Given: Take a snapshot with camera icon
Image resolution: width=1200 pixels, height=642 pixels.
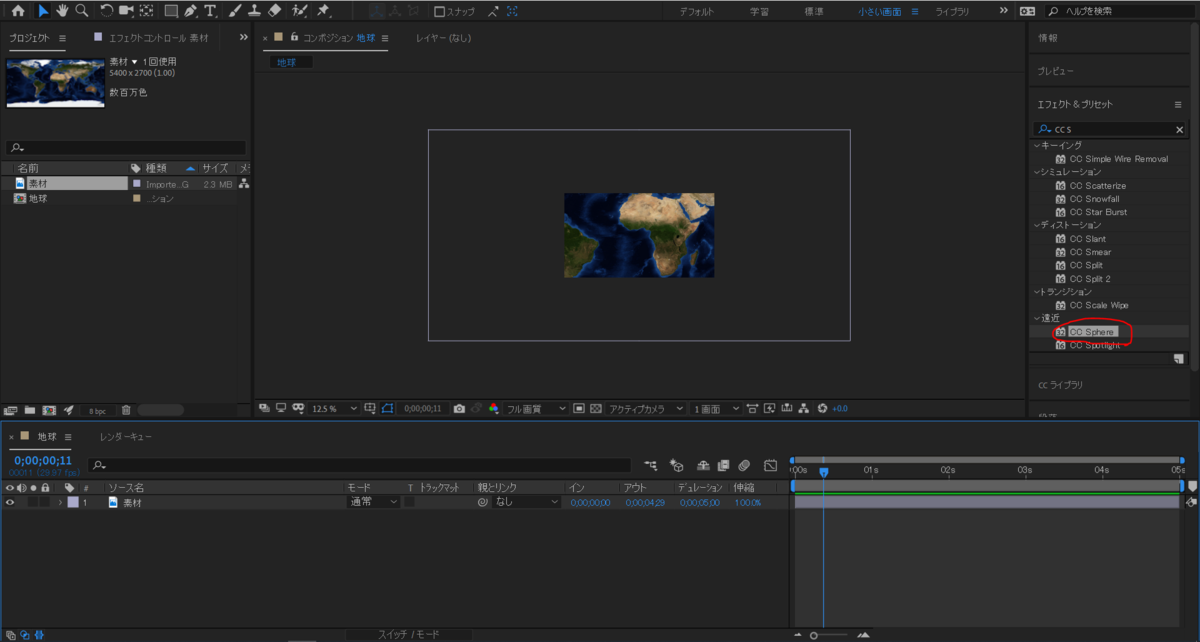Looking at the screenshot, I should coord(459,408).
